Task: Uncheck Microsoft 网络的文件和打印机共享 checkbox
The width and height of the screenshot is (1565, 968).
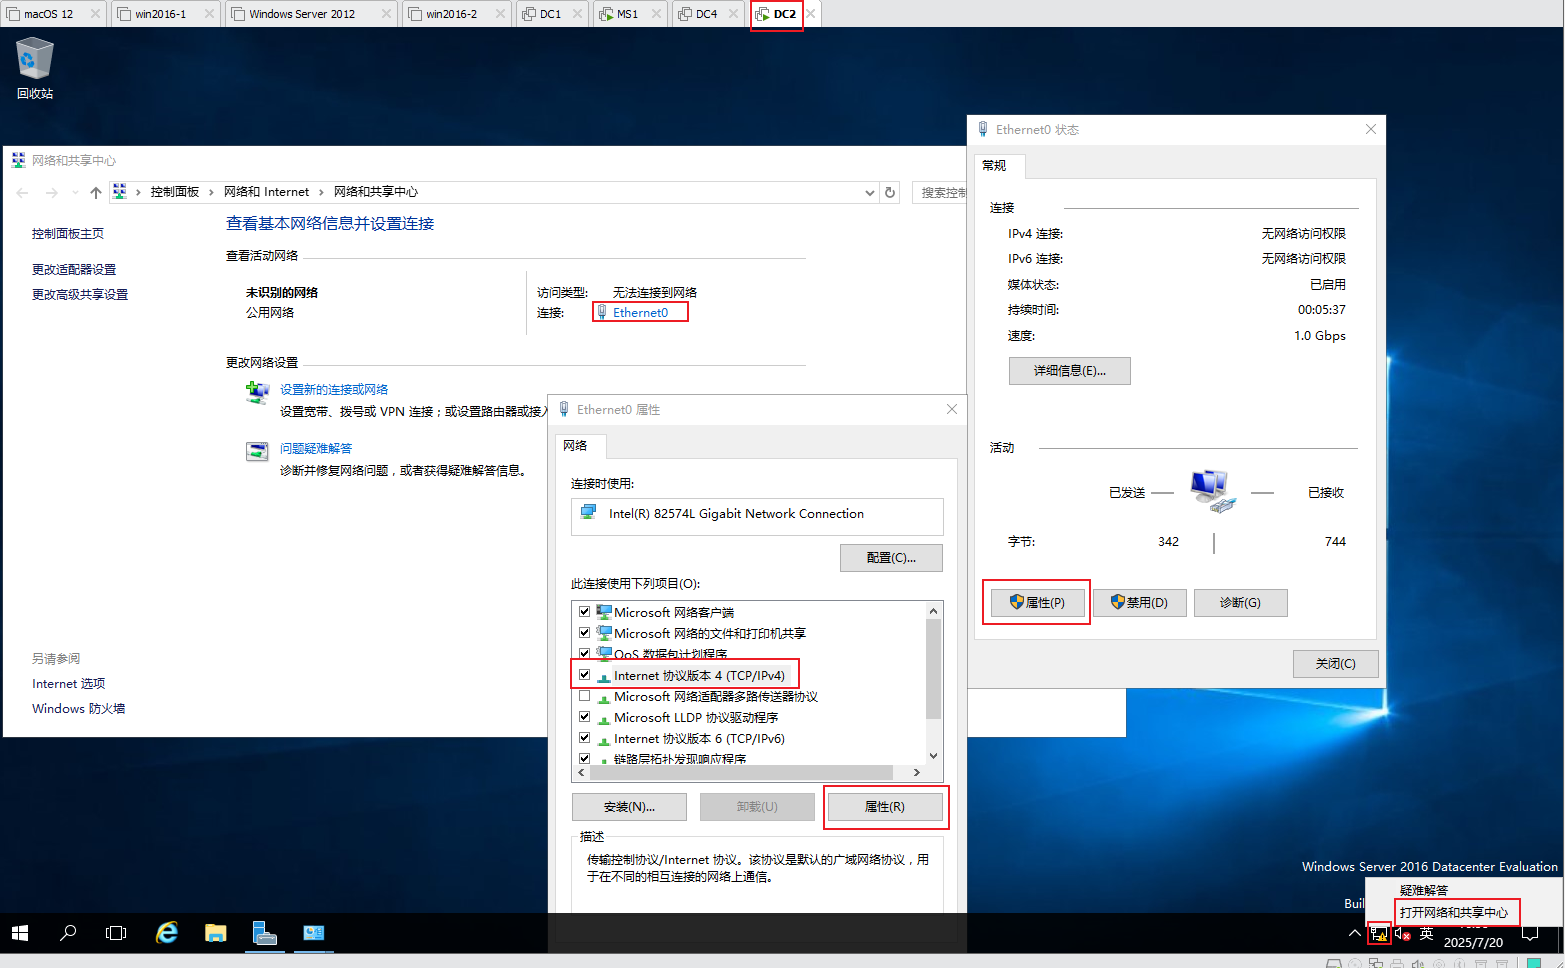Action: click(585, 633)
